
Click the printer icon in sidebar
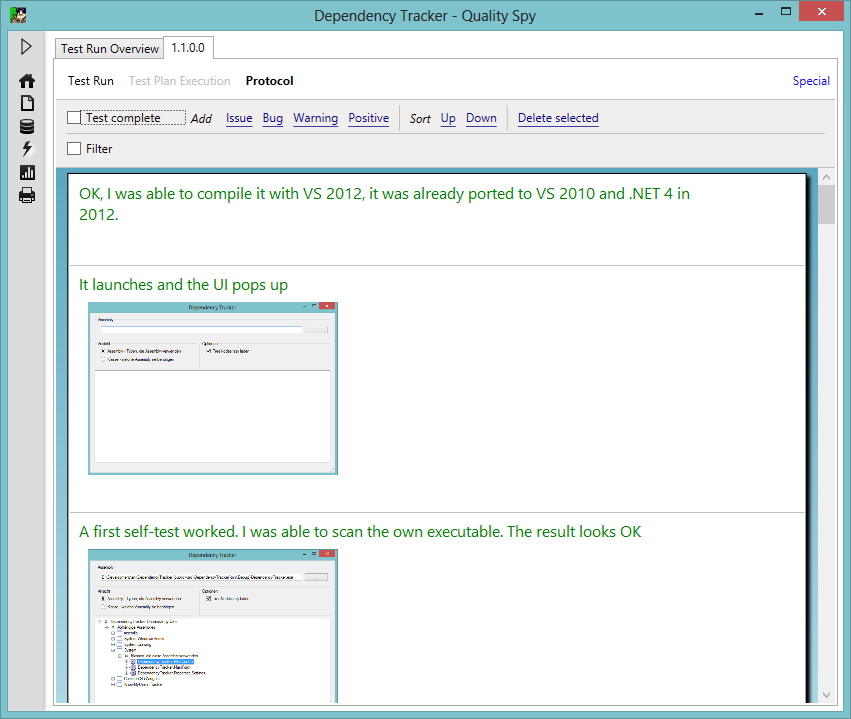click(x=27, y=195)
